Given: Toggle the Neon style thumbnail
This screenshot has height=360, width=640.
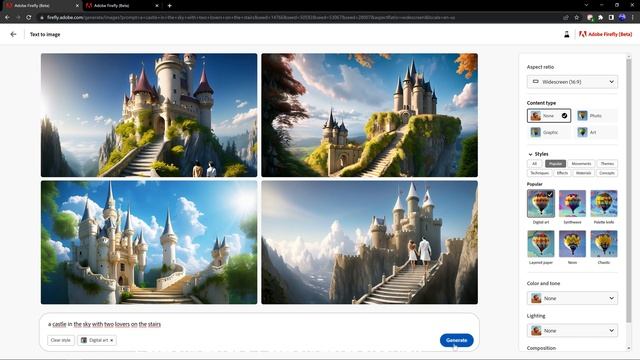Looking at the screenshot, I should 572,244.
